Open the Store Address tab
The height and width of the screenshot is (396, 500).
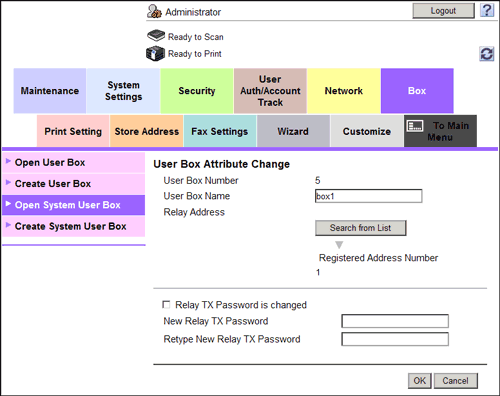click(x=147, y=131)
